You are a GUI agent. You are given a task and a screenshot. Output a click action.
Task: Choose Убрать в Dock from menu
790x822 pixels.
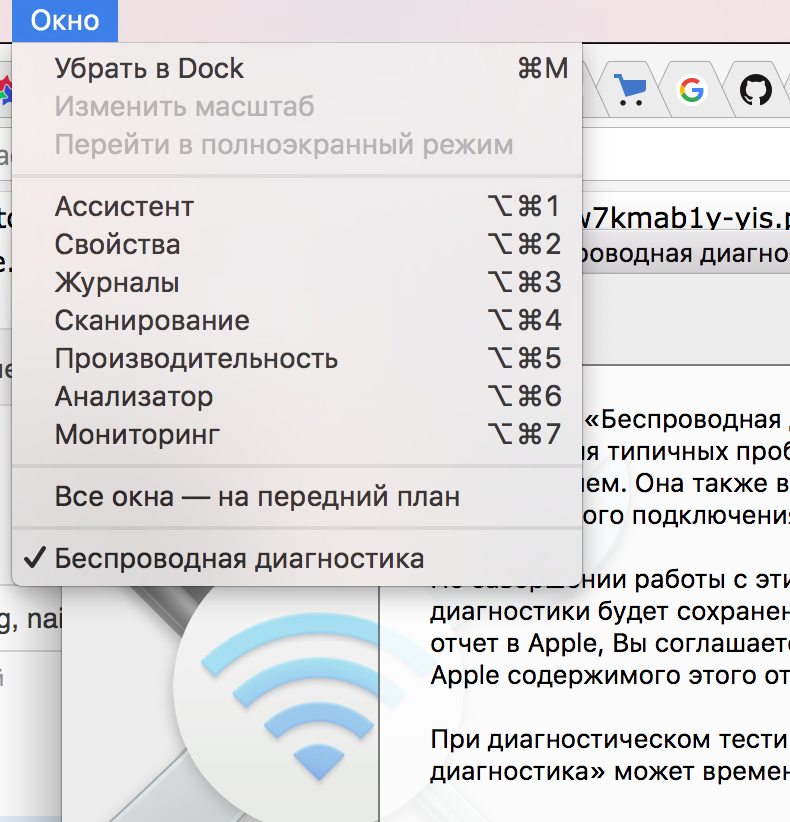tap(149, 68)
